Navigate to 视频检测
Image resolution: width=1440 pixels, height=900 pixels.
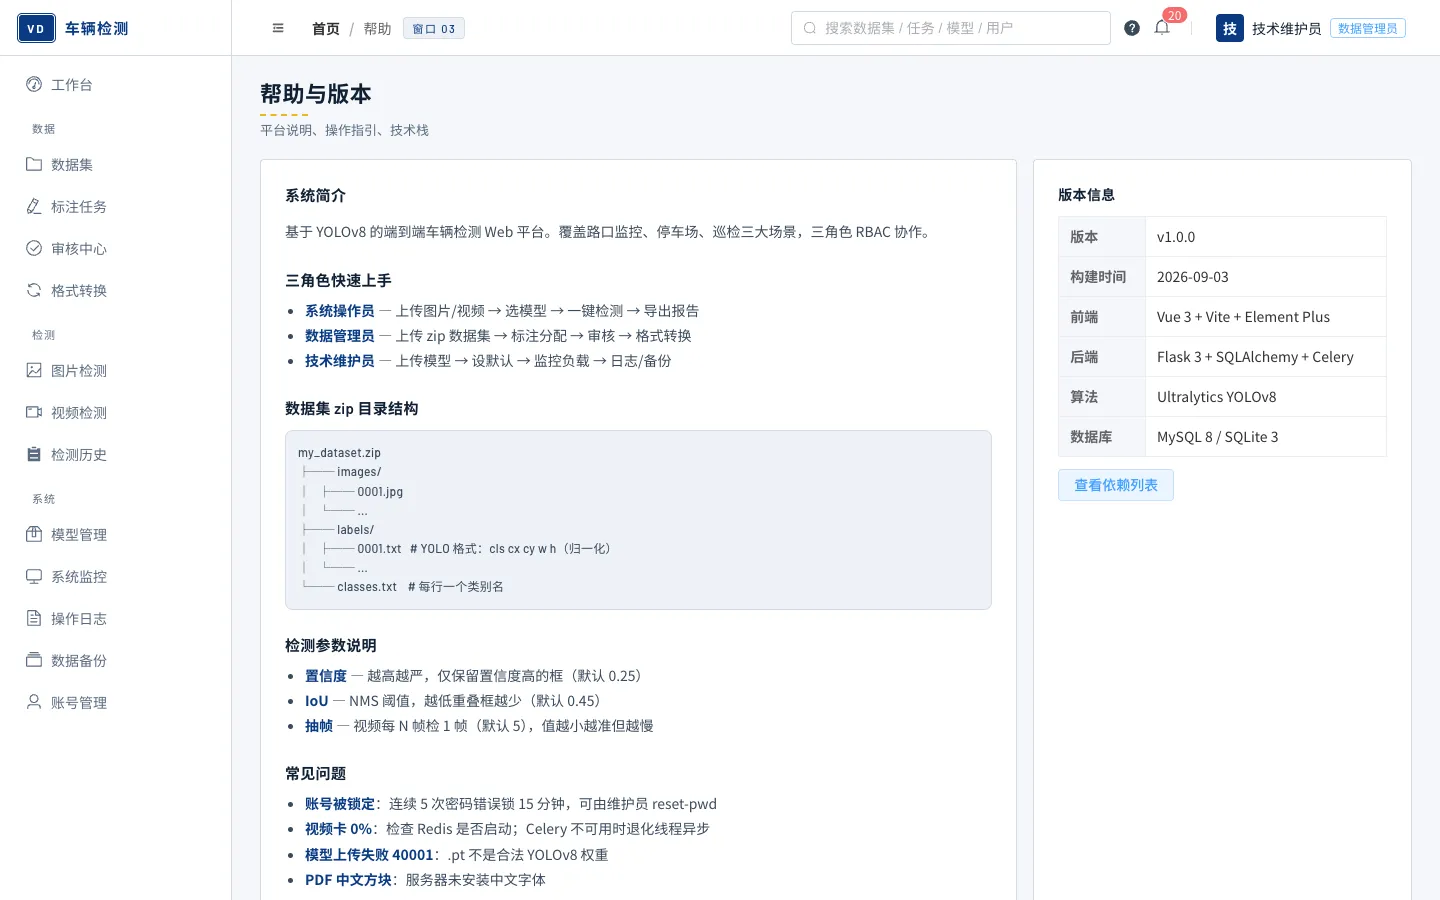click(x=115, y=413)
